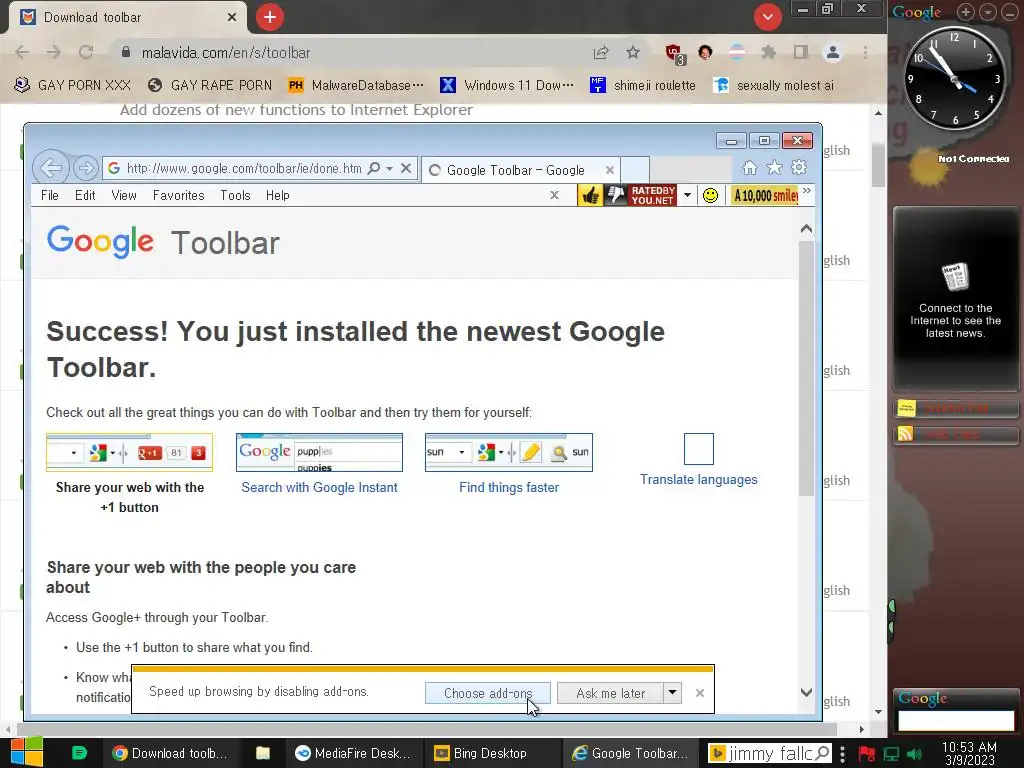This screenshot has height=768, width=1024.
Task: Click the analog clock gadget
Action: coord(955,79)
